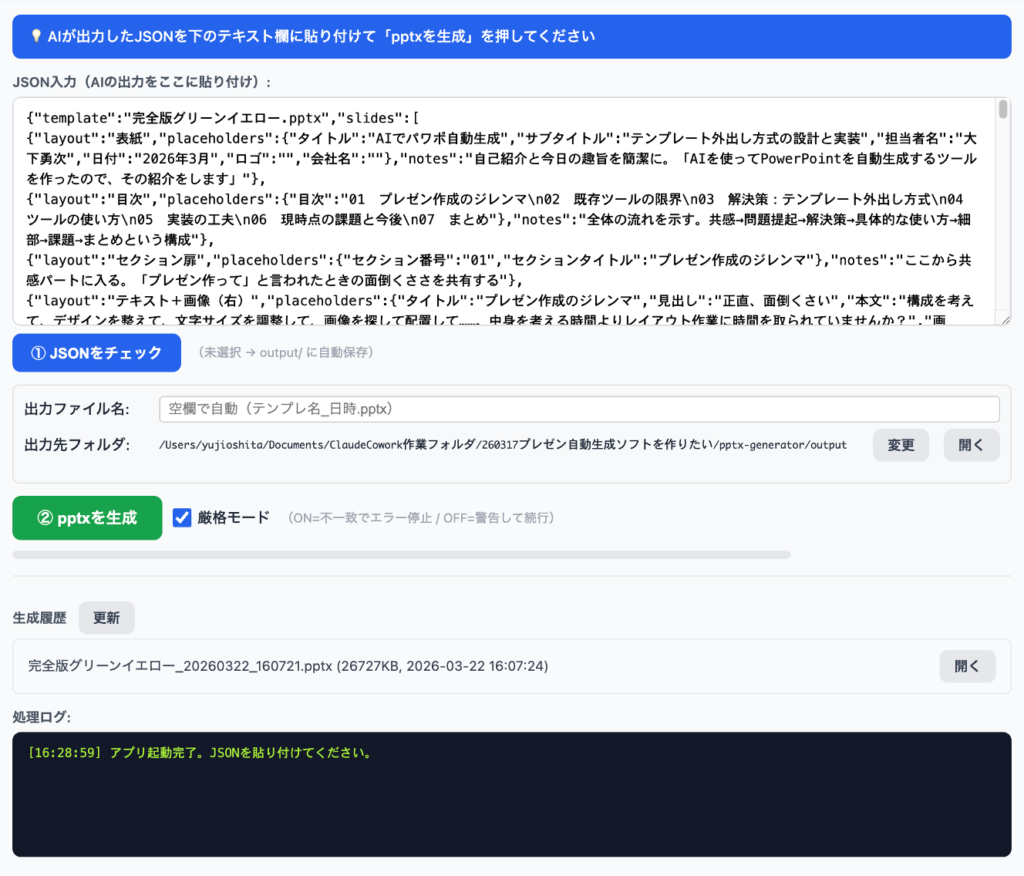
Task: Click the generation progress bar
Action: tap(401, 554)
